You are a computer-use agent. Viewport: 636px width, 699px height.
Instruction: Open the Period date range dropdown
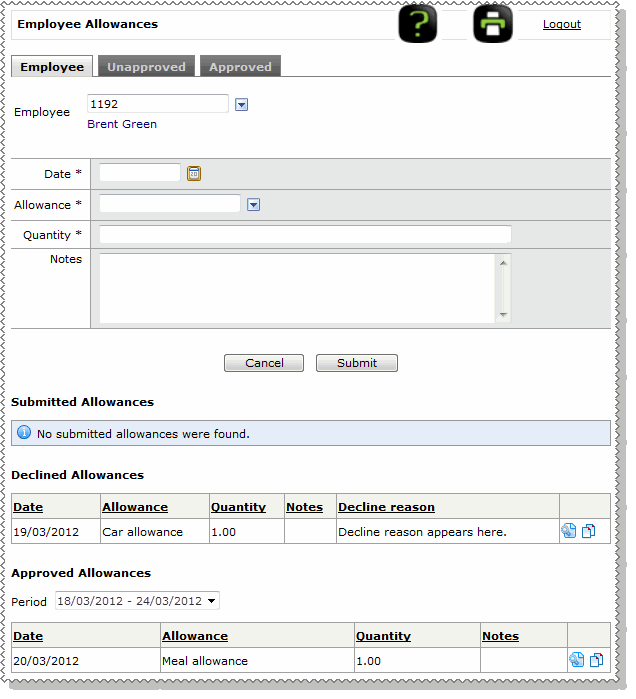[137, 601]
